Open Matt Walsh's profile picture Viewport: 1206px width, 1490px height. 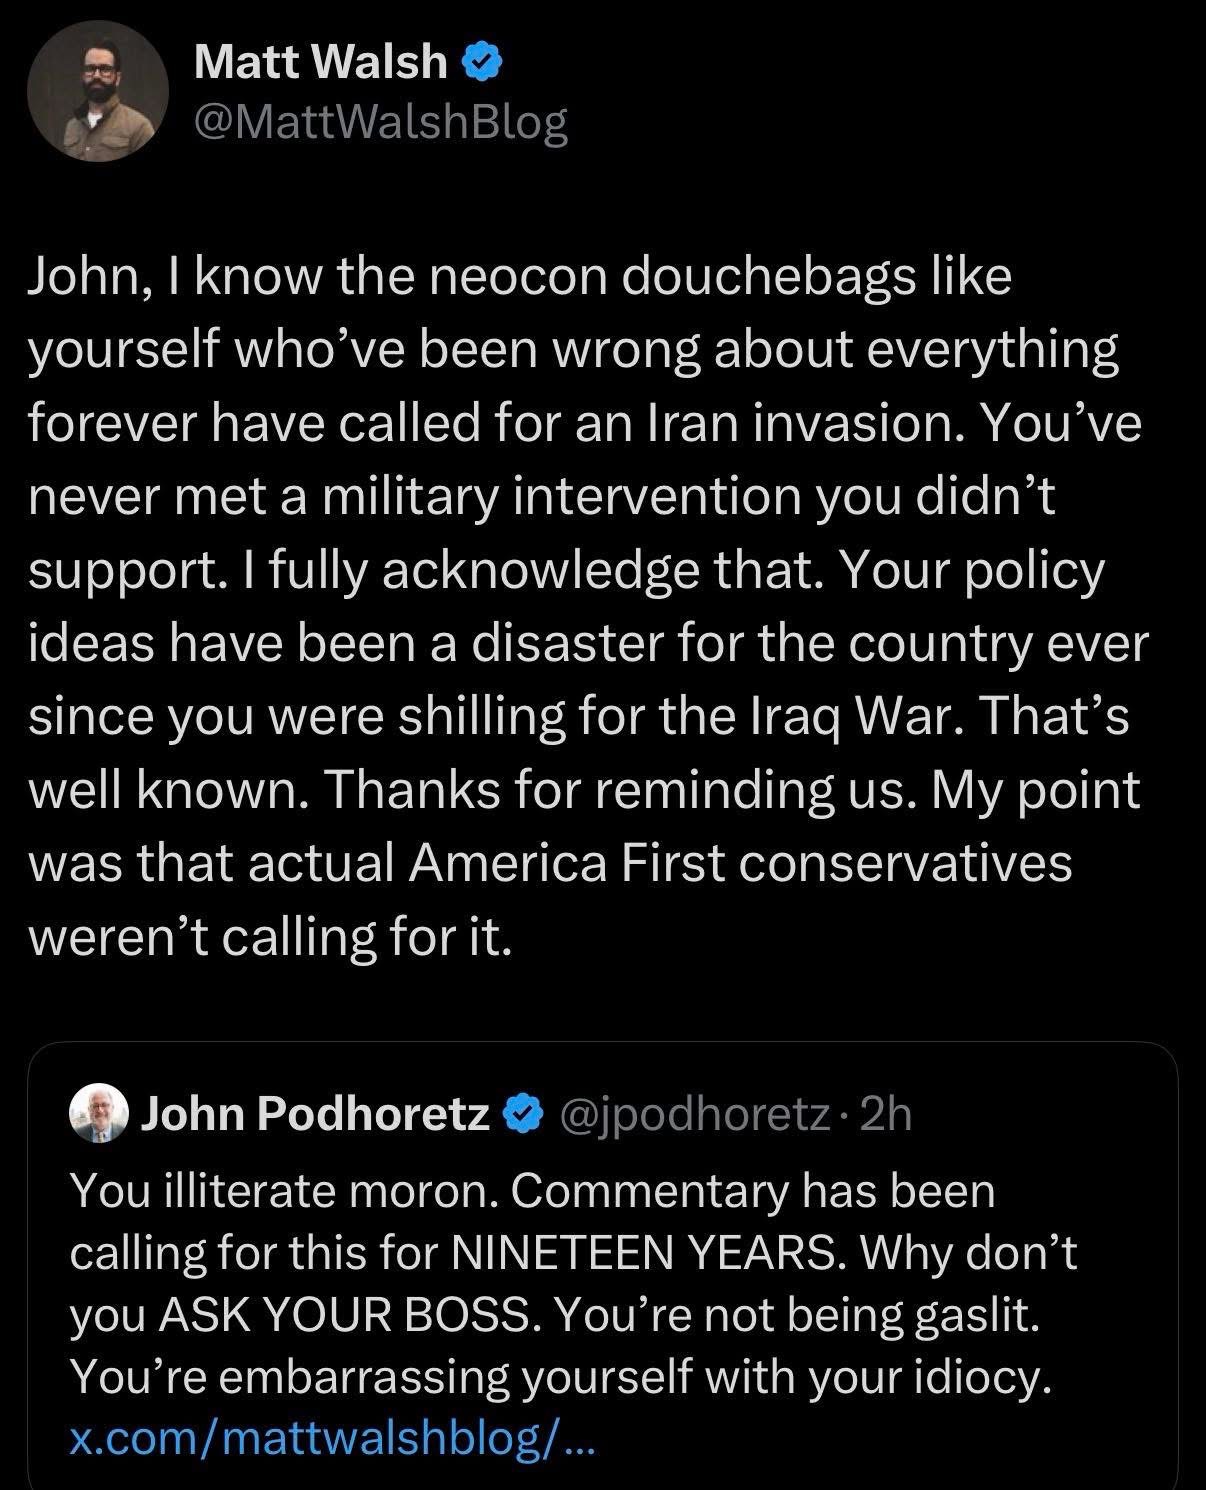(98, 92)
